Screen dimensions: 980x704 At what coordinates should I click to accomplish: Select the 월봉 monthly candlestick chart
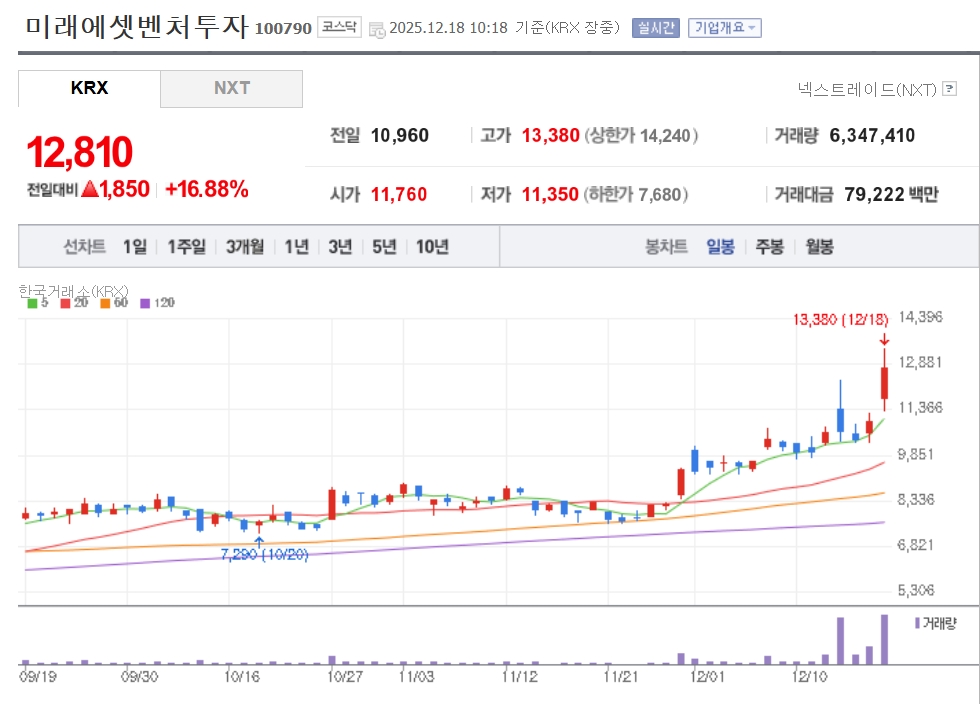click(819, 247)
